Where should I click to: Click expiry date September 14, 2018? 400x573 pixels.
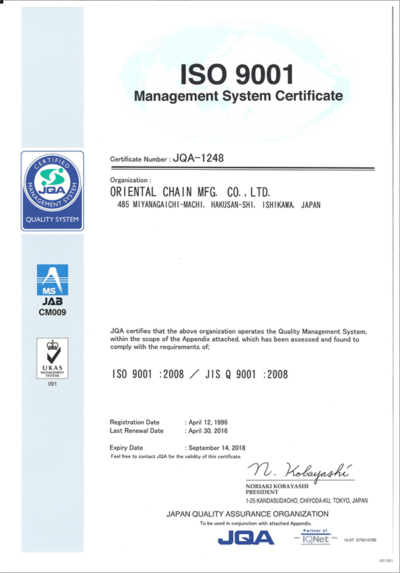217,448
